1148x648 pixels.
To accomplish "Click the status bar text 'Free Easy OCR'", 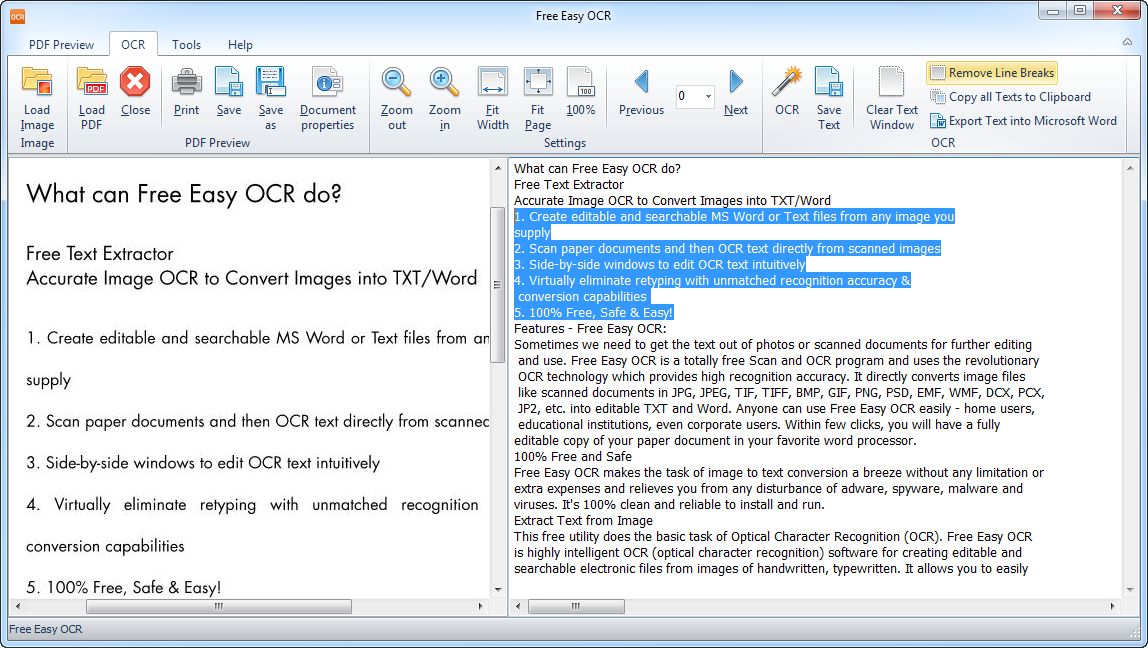I will pyautogui.click(x=45, y=629).
